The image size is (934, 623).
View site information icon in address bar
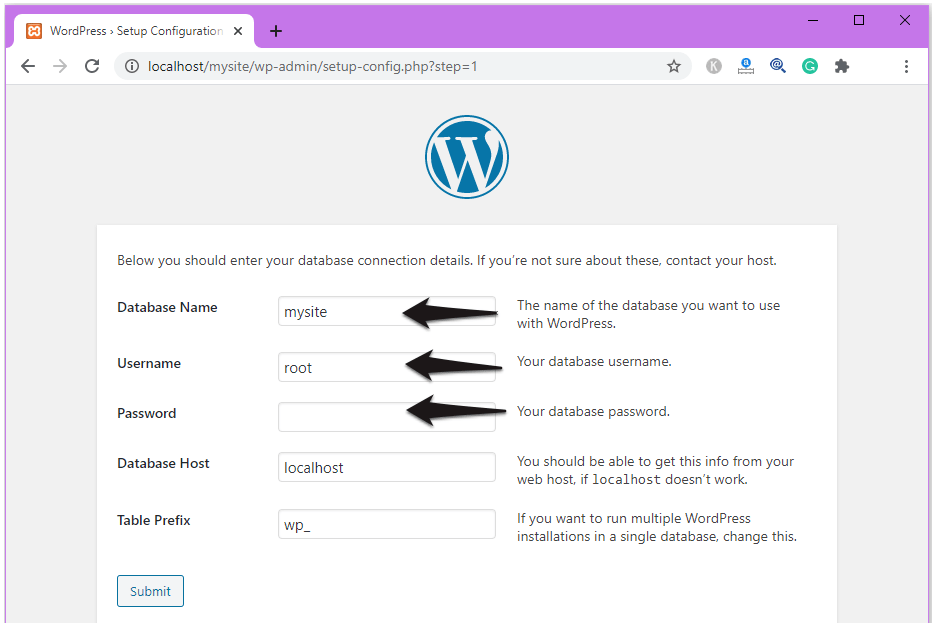click(x=132, y=66)
